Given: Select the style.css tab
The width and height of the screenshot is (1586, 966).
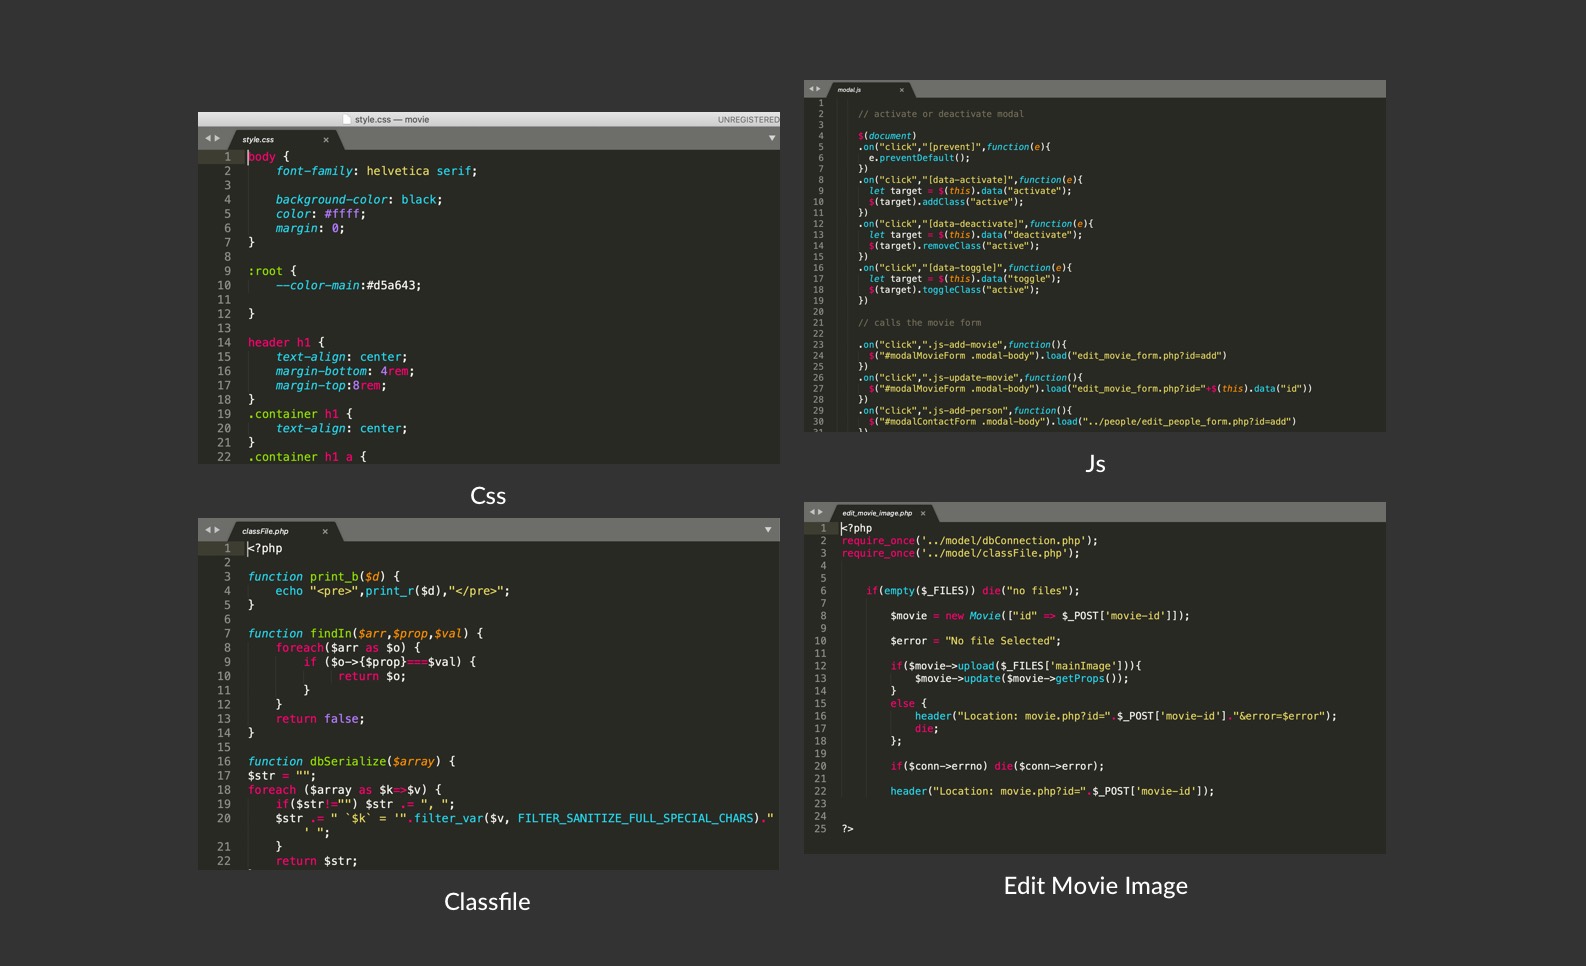Looking at the screenshot, I should 259,140.
